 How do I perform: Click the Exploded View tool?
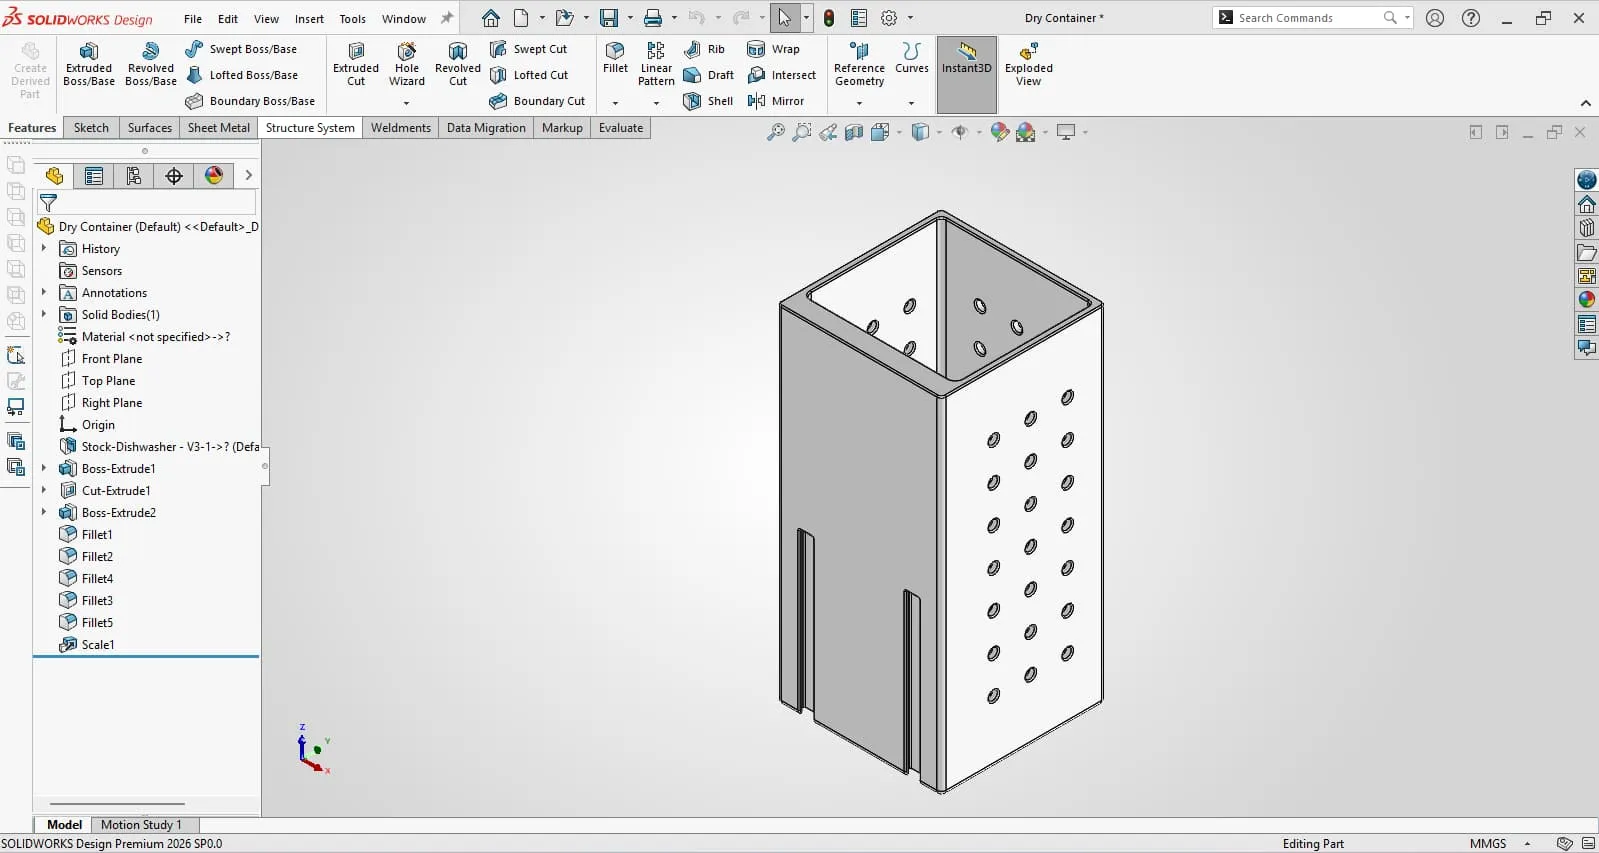[x=1028, y=65]
